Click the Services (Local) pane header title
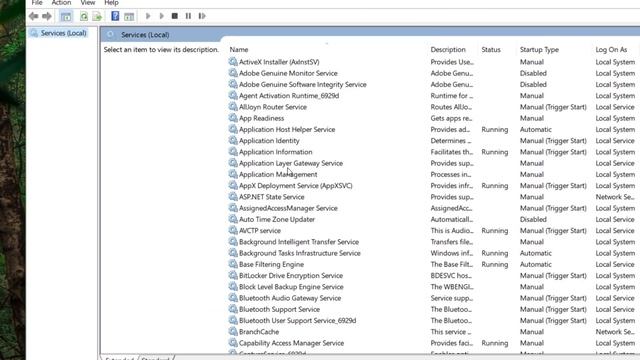Image resolution: width=640 pixels, height=360 pixels. [x=145, y=35]
